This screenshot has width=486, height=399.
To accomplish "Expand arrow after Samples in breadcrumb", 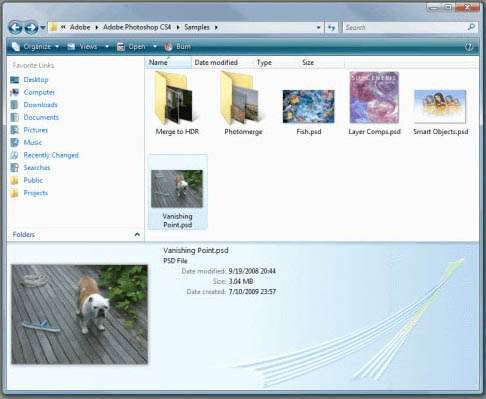I will click(x=216, y=27).
